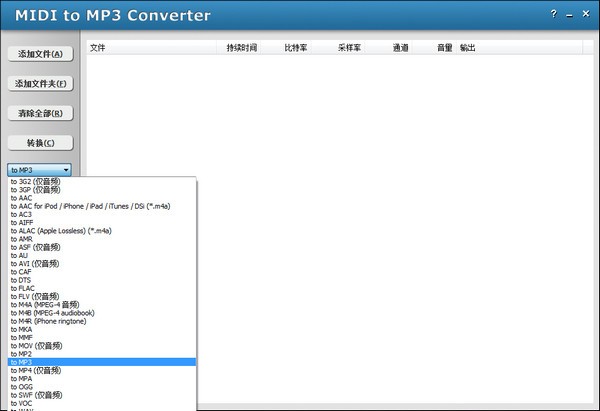Start conversion with 转换(C) button

coord(40,143)
